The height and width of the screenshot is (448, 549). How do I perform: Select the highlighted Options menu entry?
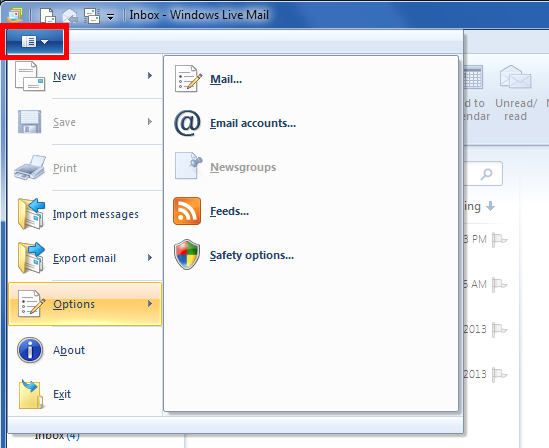click(85, 304)
